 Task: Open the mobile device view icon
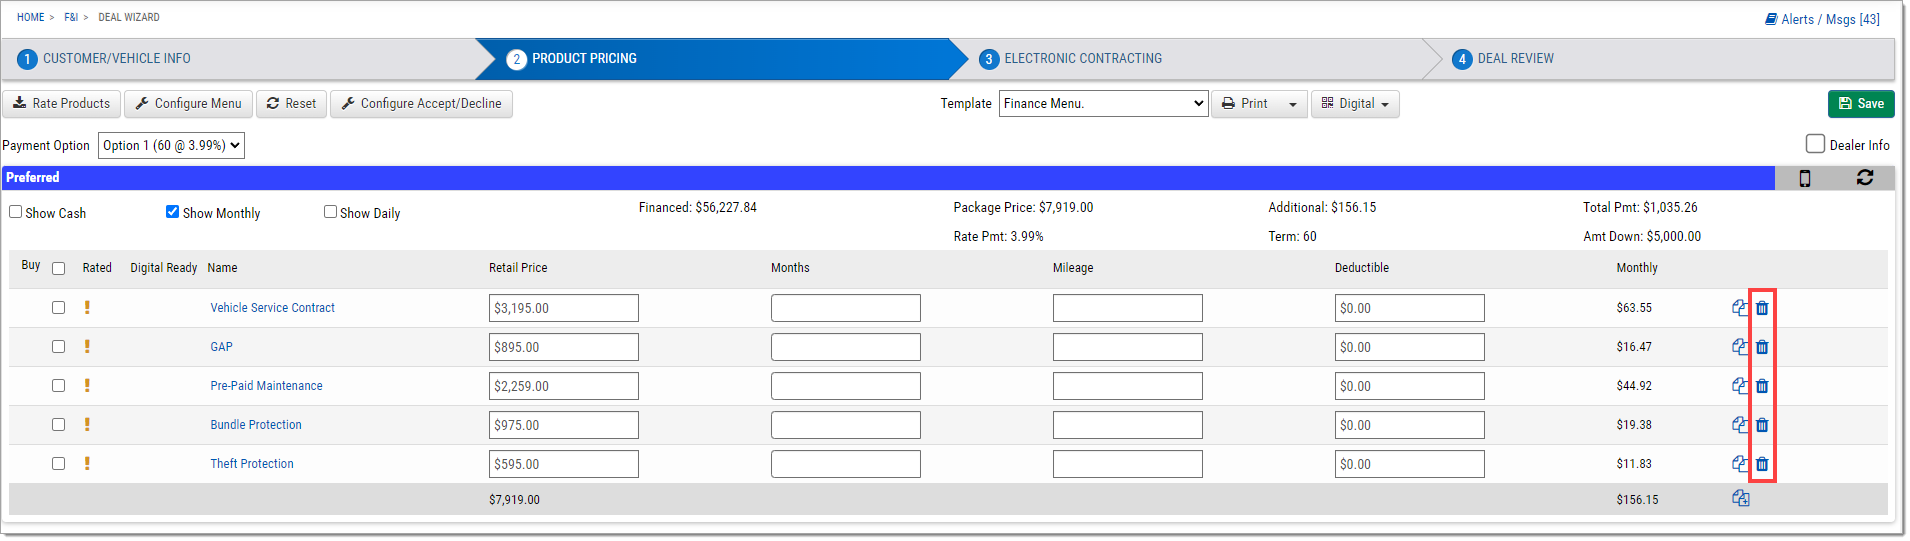[1805, 178]
